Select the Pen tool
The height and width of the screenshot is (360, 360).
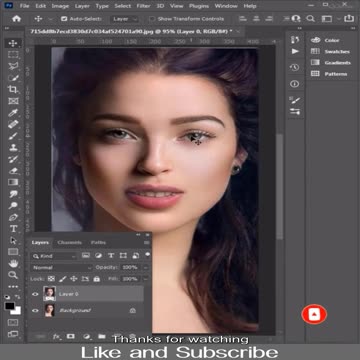[x=13, y=217]
